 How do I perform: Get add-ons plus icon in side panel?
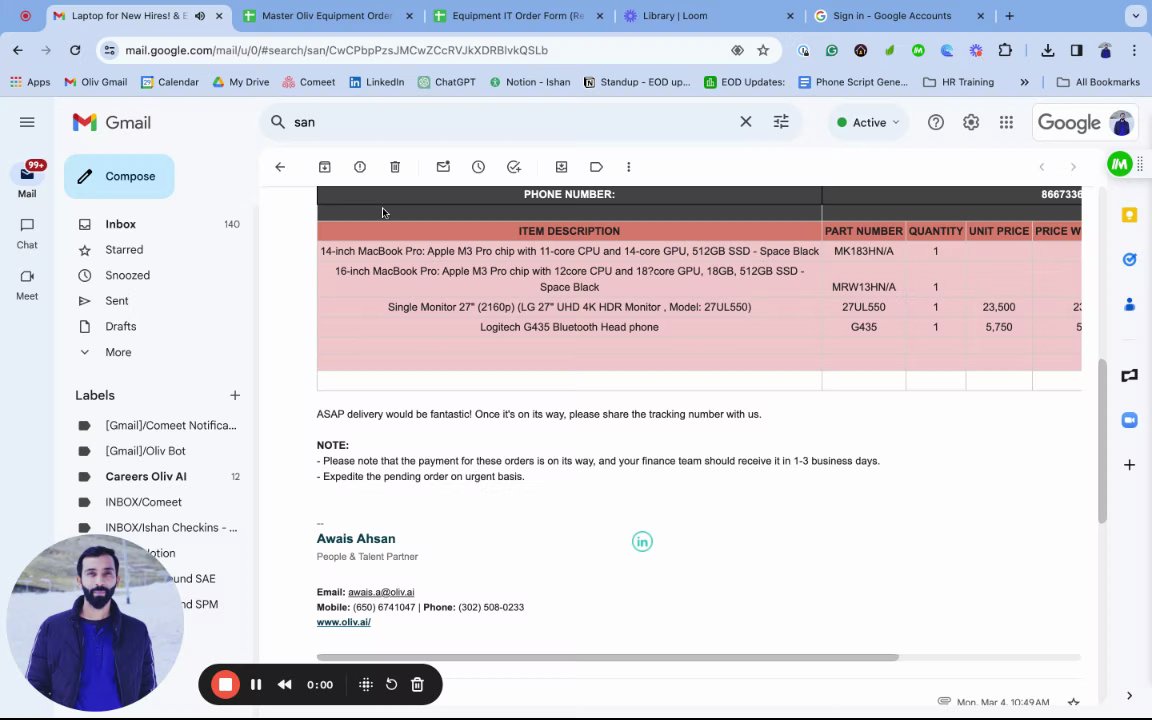tap(1130, 464)
